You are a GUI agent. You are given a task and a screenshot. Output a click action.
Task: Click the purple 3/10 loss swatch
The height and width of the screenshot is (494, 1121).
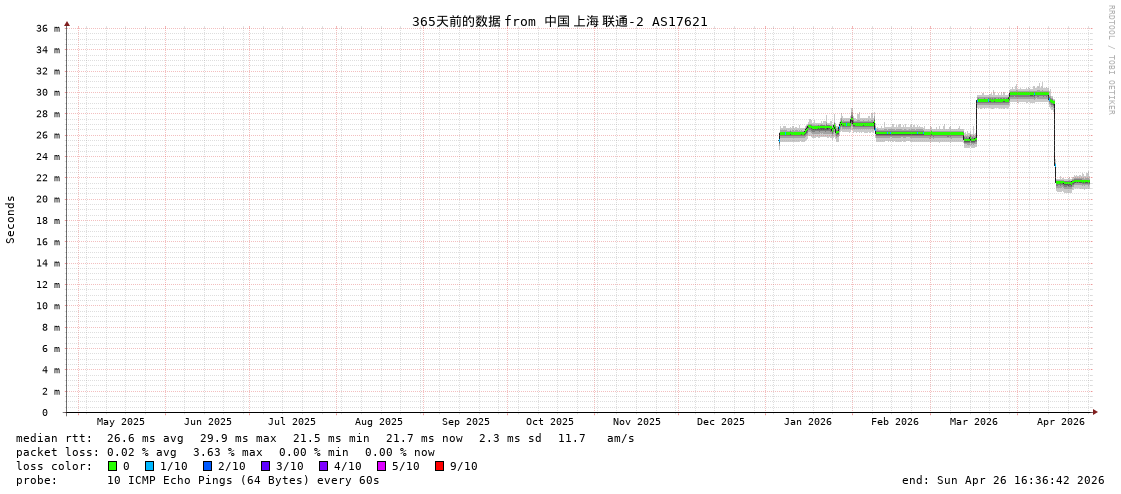pyautogui.click(x=265, y=466)
